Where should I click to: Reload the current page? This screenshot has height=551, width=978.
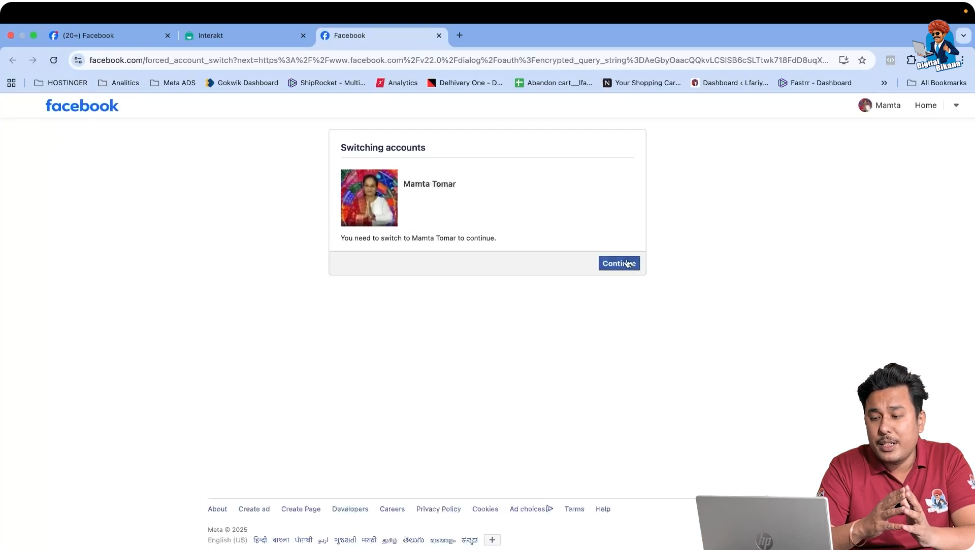(54, 60)
